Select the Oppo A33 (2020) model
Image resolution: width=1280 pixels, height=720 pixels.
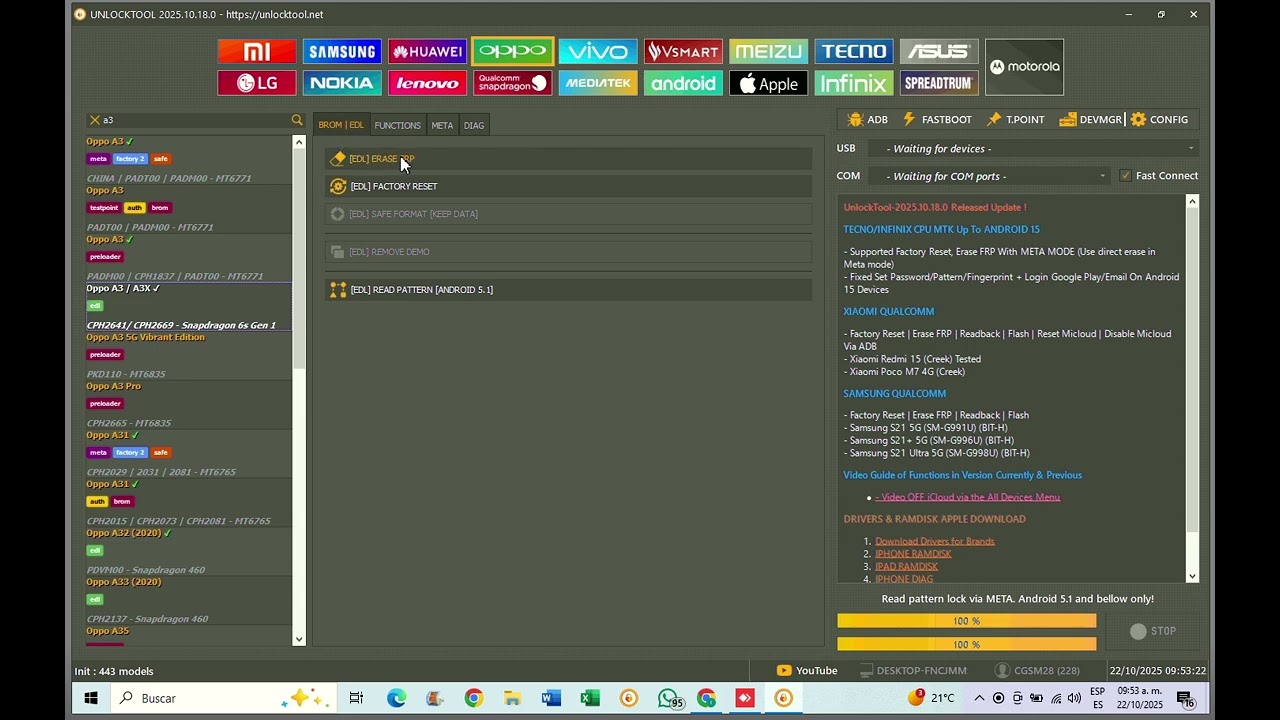click(188, 600)
